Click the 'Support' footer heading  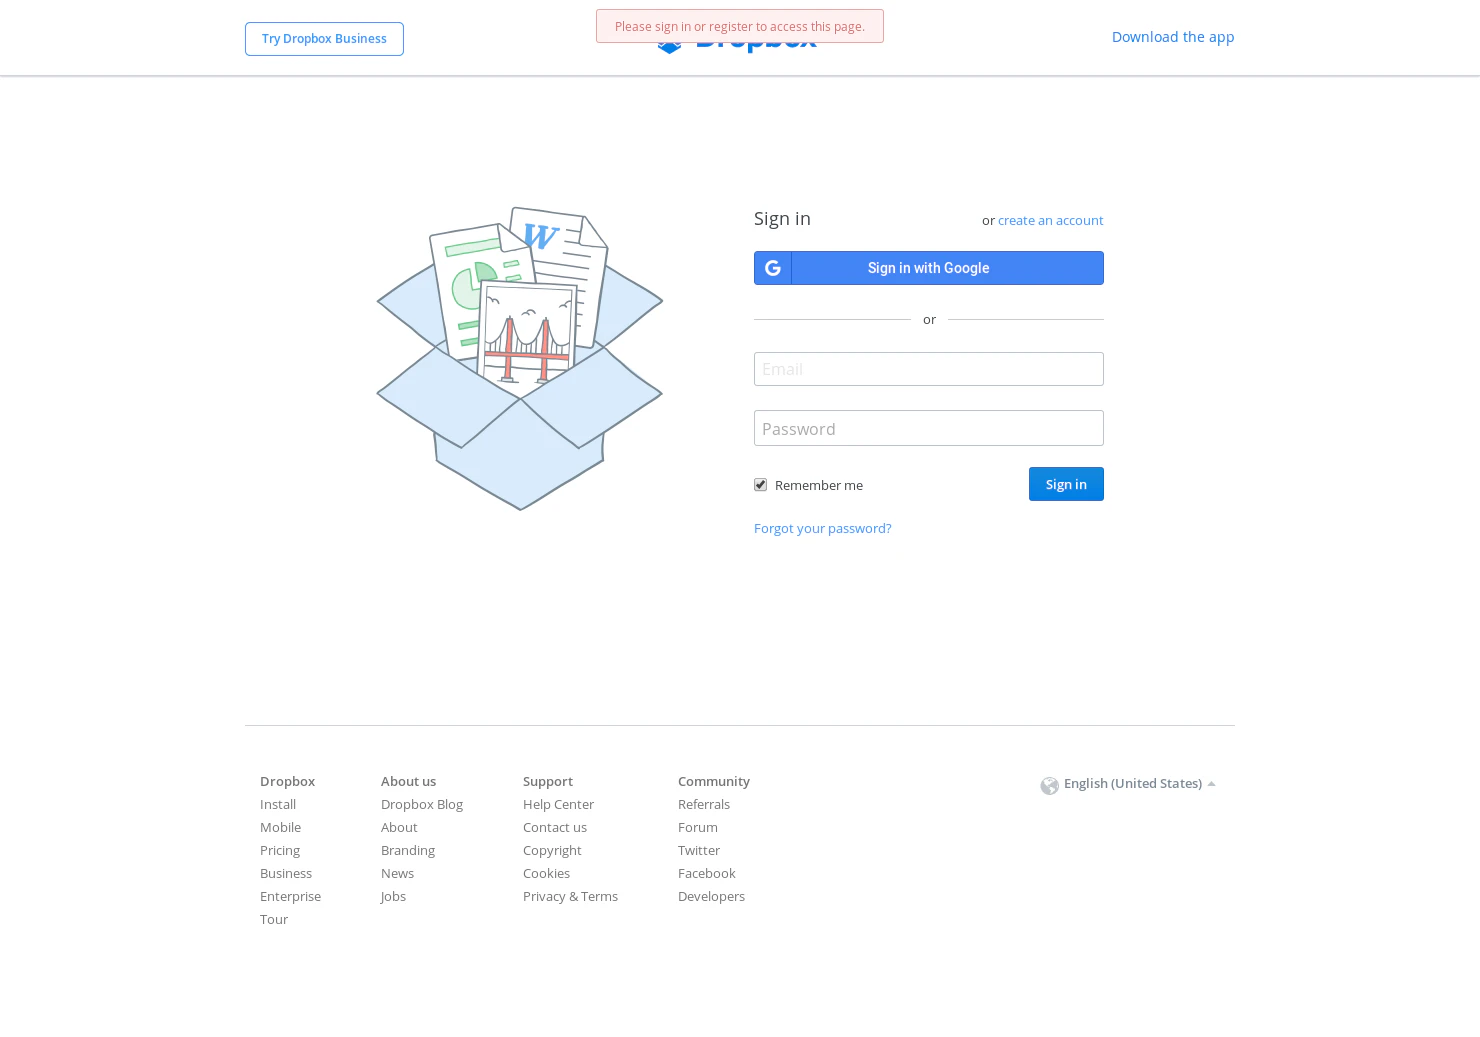[548, 781]
